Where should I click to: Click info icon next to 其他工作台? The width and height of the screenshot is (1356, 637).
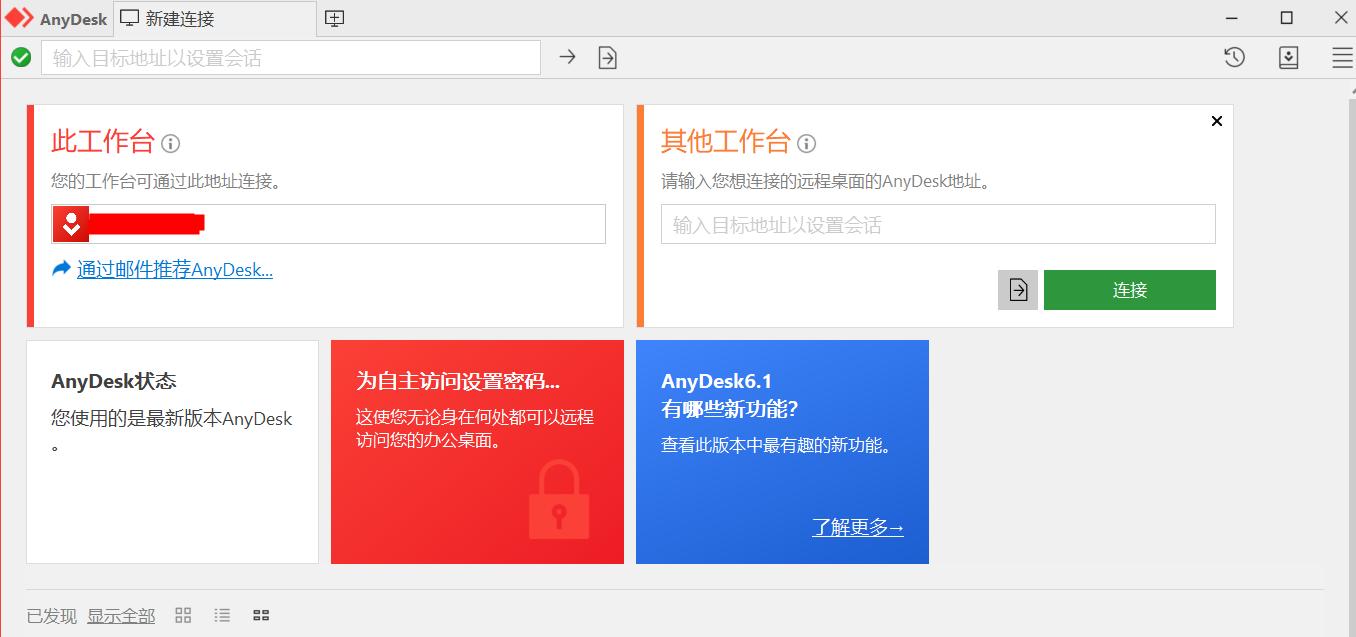[x=806, y=143]
